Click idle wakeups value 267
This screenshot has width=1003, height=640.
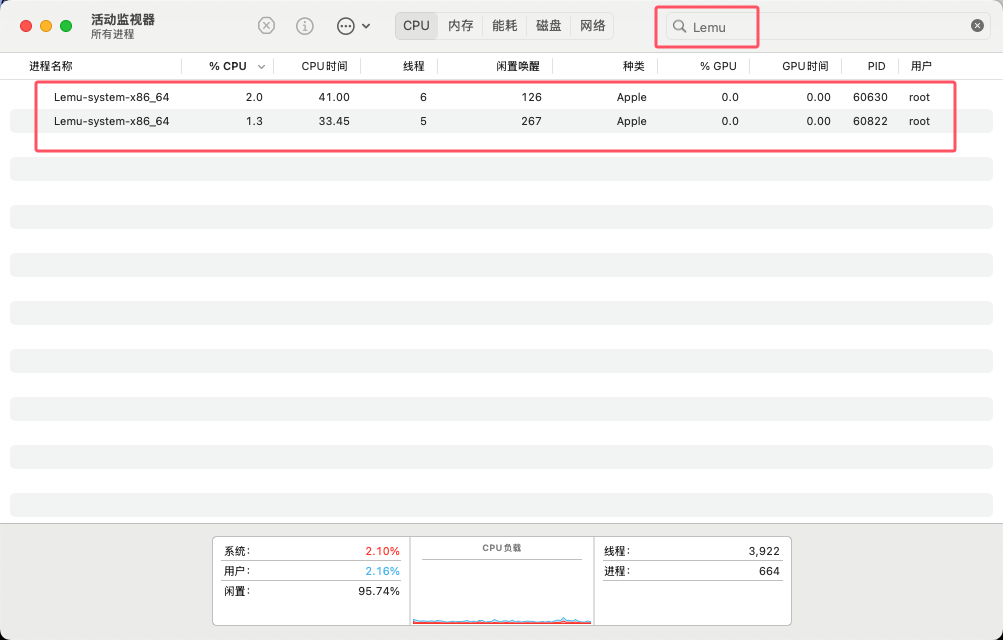[531, 121]
